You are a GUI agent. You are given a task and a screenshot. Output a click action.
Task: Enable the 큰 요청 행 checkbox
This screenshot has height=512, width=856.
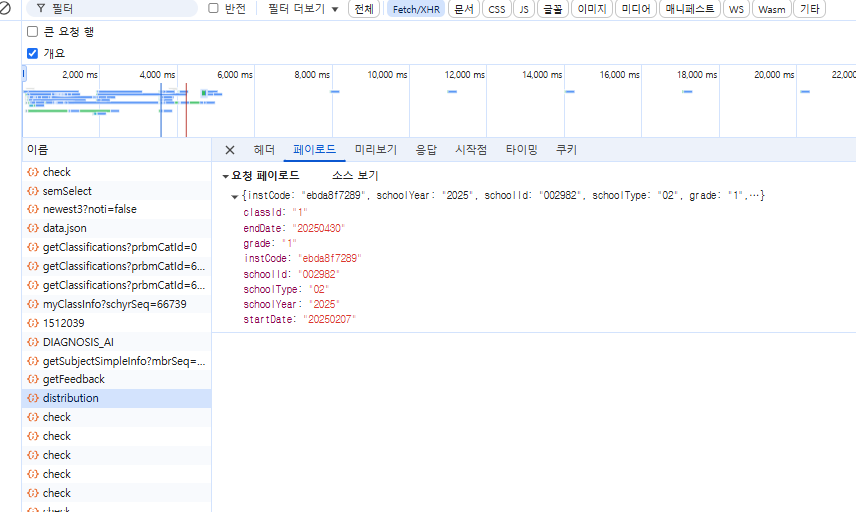(33, 31)
